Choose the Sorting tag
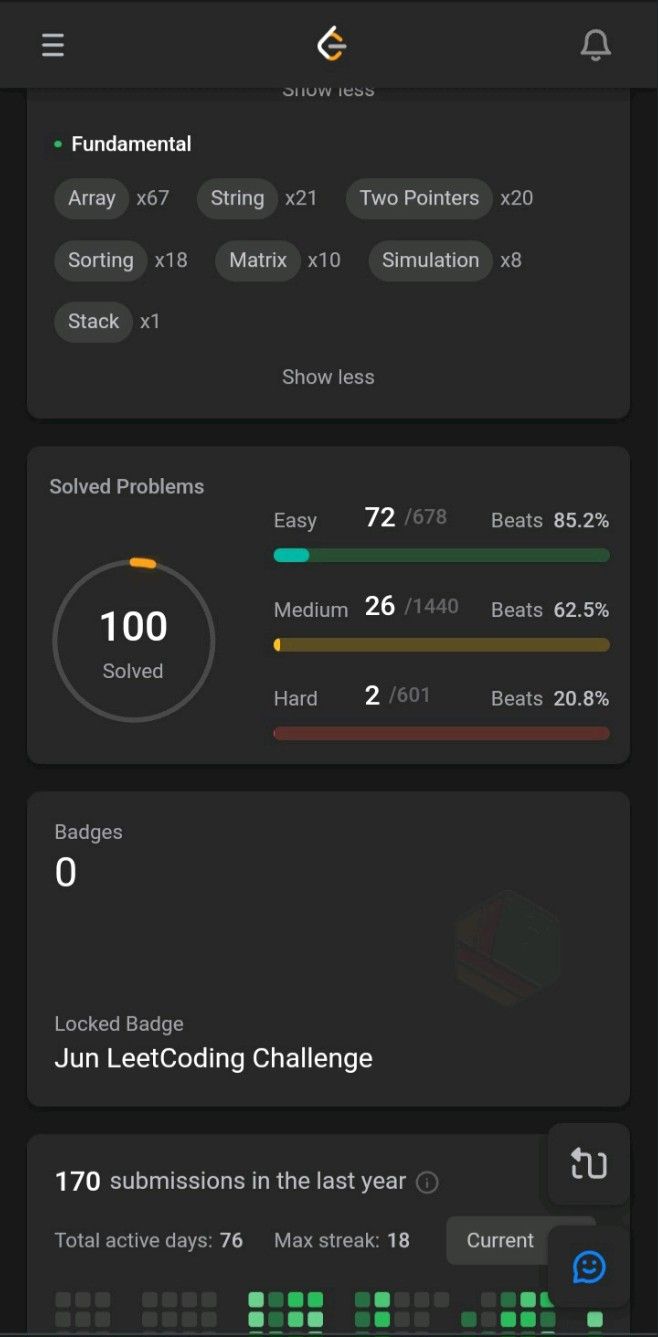The image size is (658, 1337). coord(101,260)
